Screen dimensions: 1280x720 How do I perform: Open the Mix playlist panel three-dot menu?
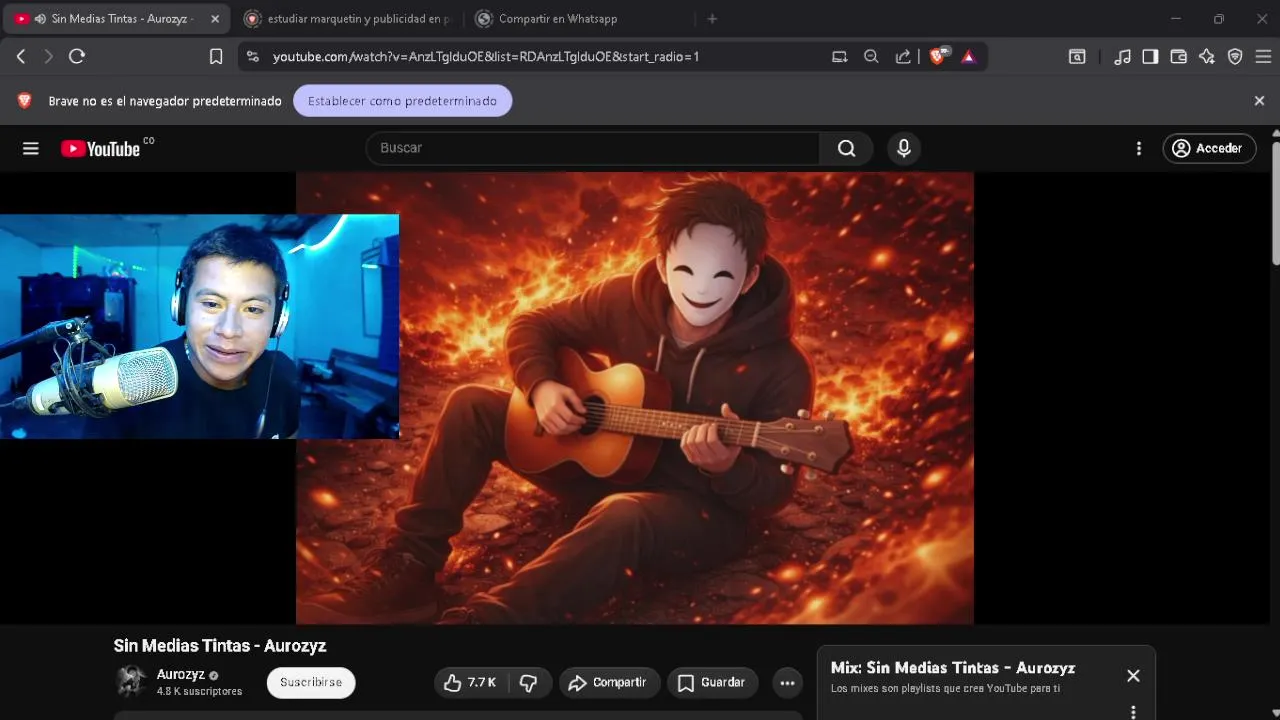pos(1133,712)
